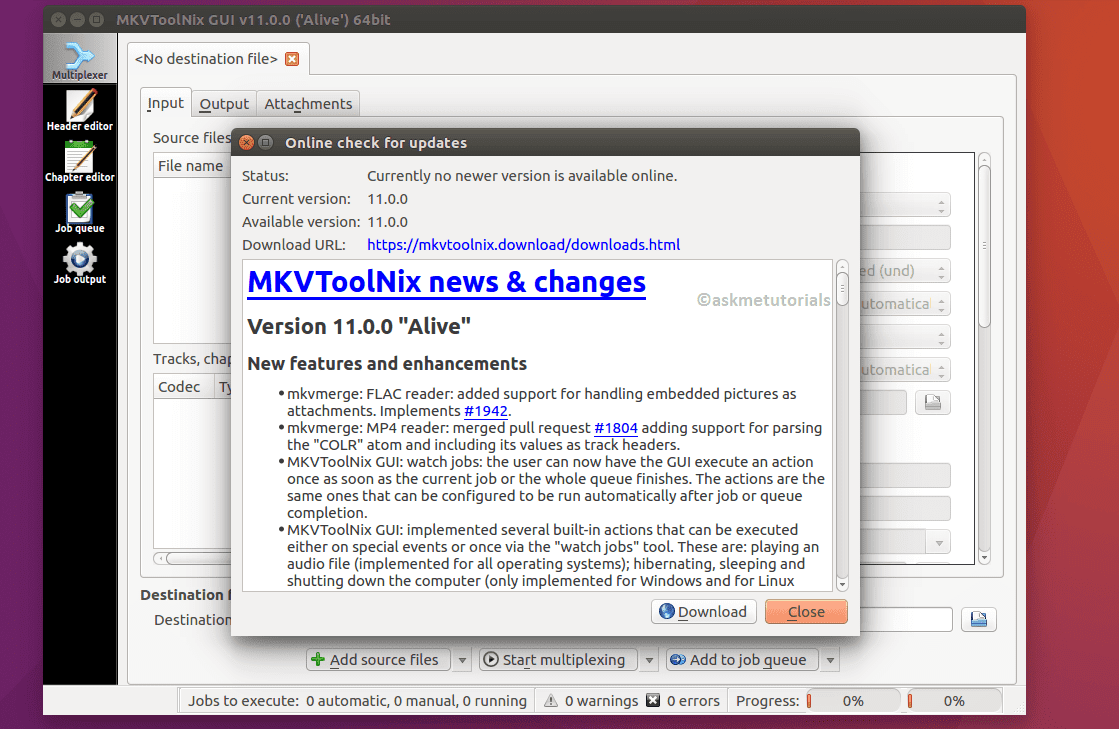Click the '0 errors' status bar text
The height and width of the screenshot is (729, 1119).
693,701
